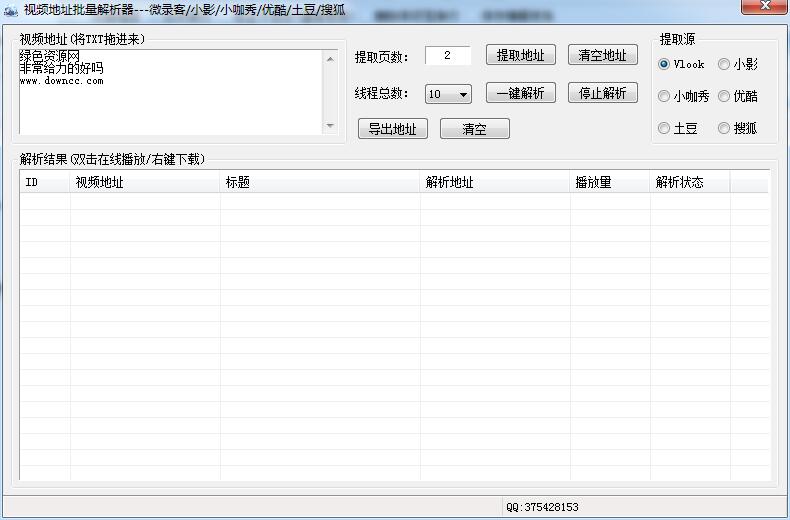Click the 清空 button

tap(475, 128)
